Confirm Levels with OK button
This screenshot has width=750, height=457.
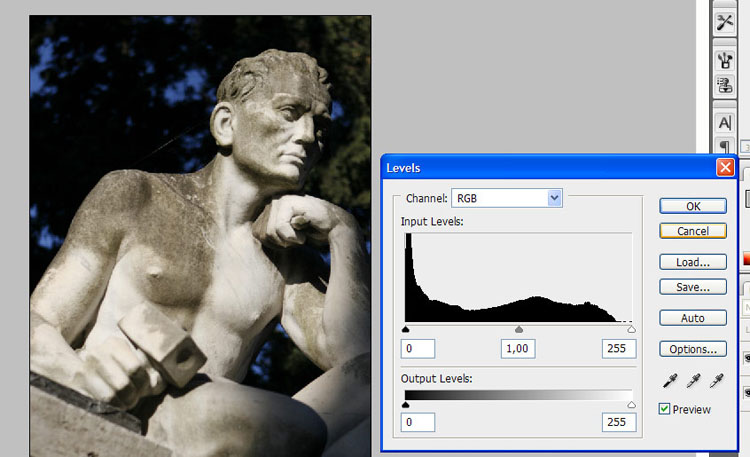click(693, 206)
